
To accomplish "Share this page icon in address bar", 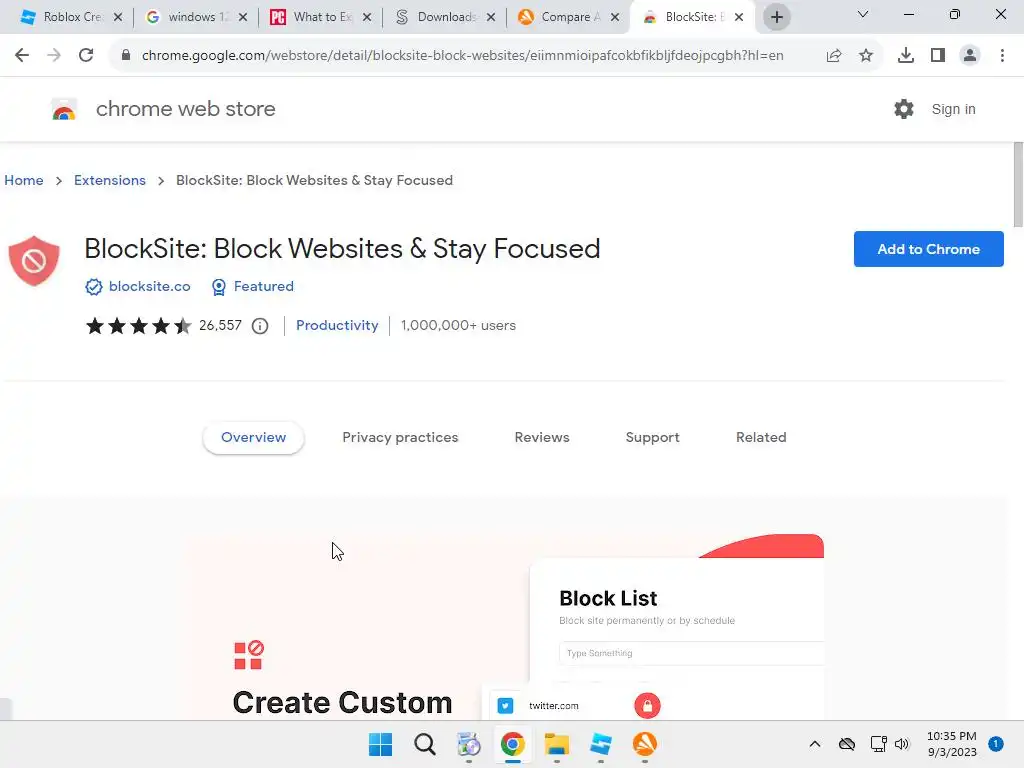I will [834, 56].
